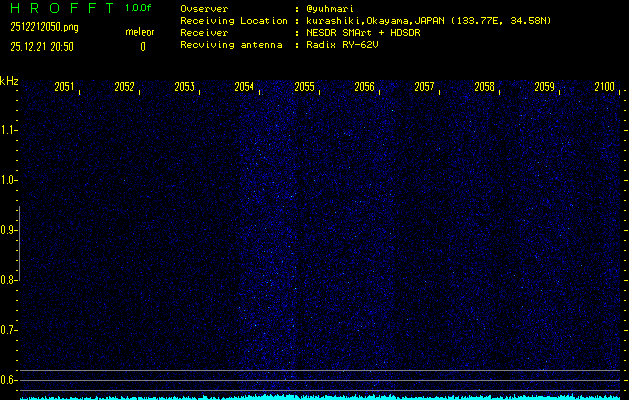Click the 2051 time marker
Image resolution: width=629 pixels, height=400 pixels.
click(x=64, y=87)
